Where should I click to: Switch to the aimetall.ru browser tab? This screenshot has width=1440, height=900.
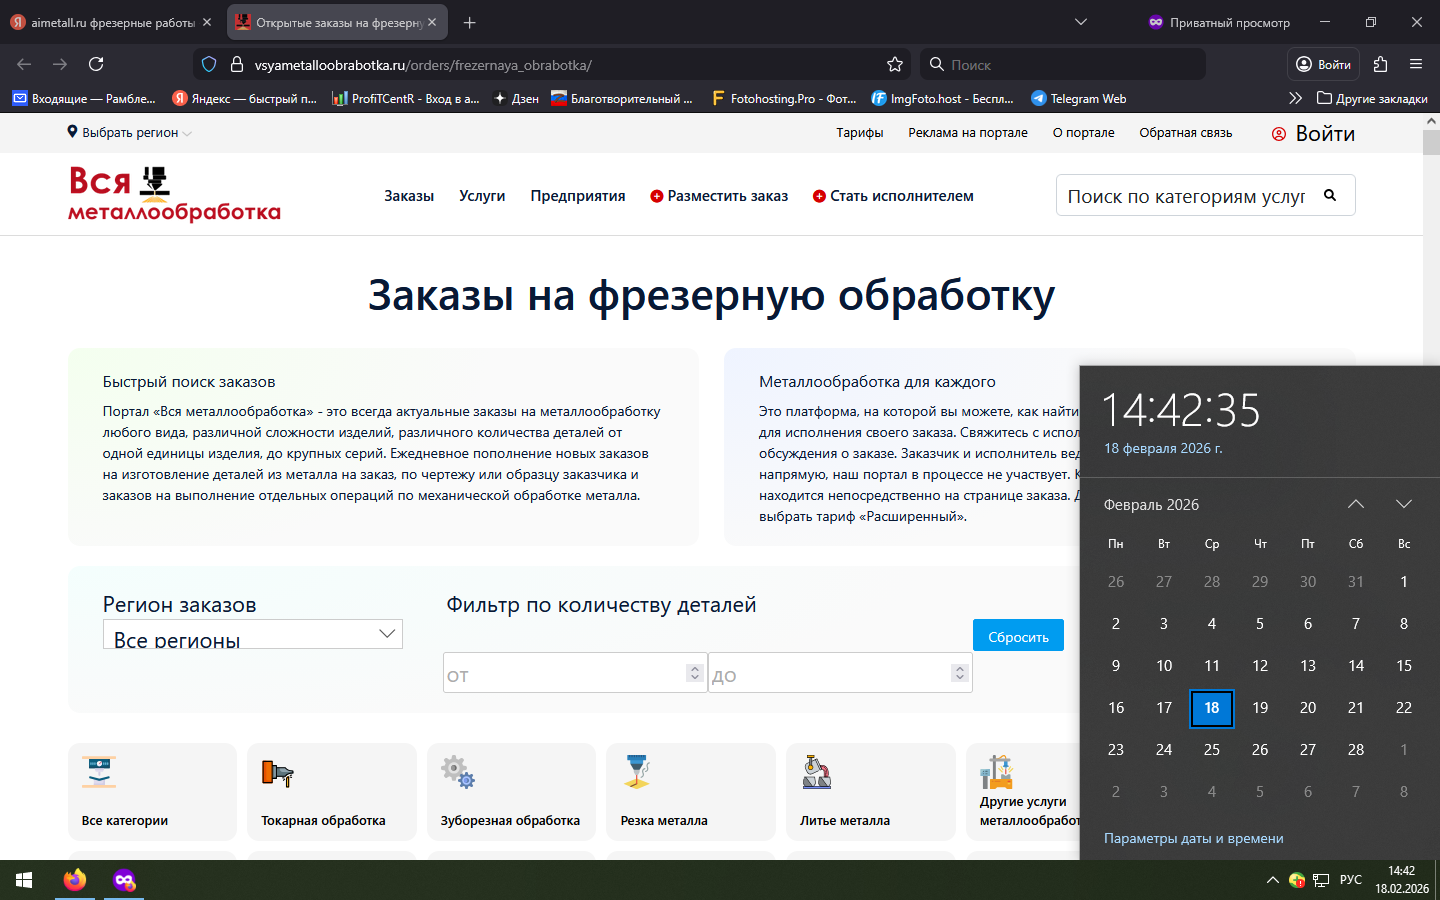click(110, 22)
